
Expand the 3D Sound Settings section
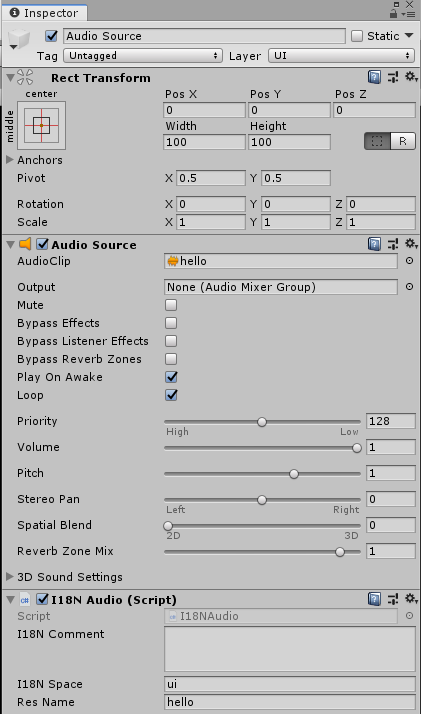point(65,577)
